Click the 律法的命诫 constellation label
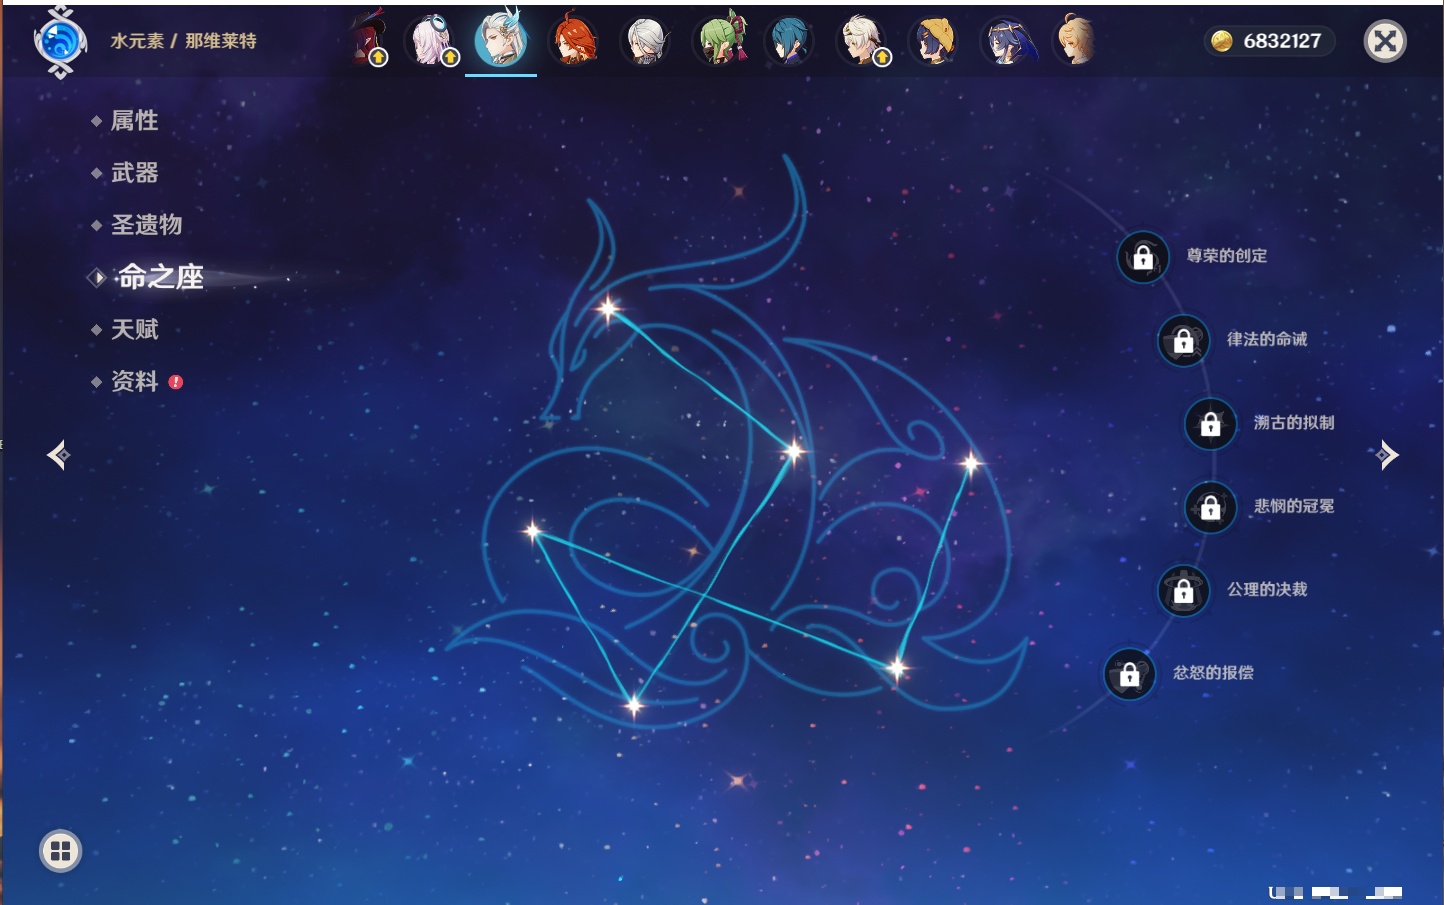Image resolution: width=1444 pixels, height=905 pixels. click(1267, 339)
